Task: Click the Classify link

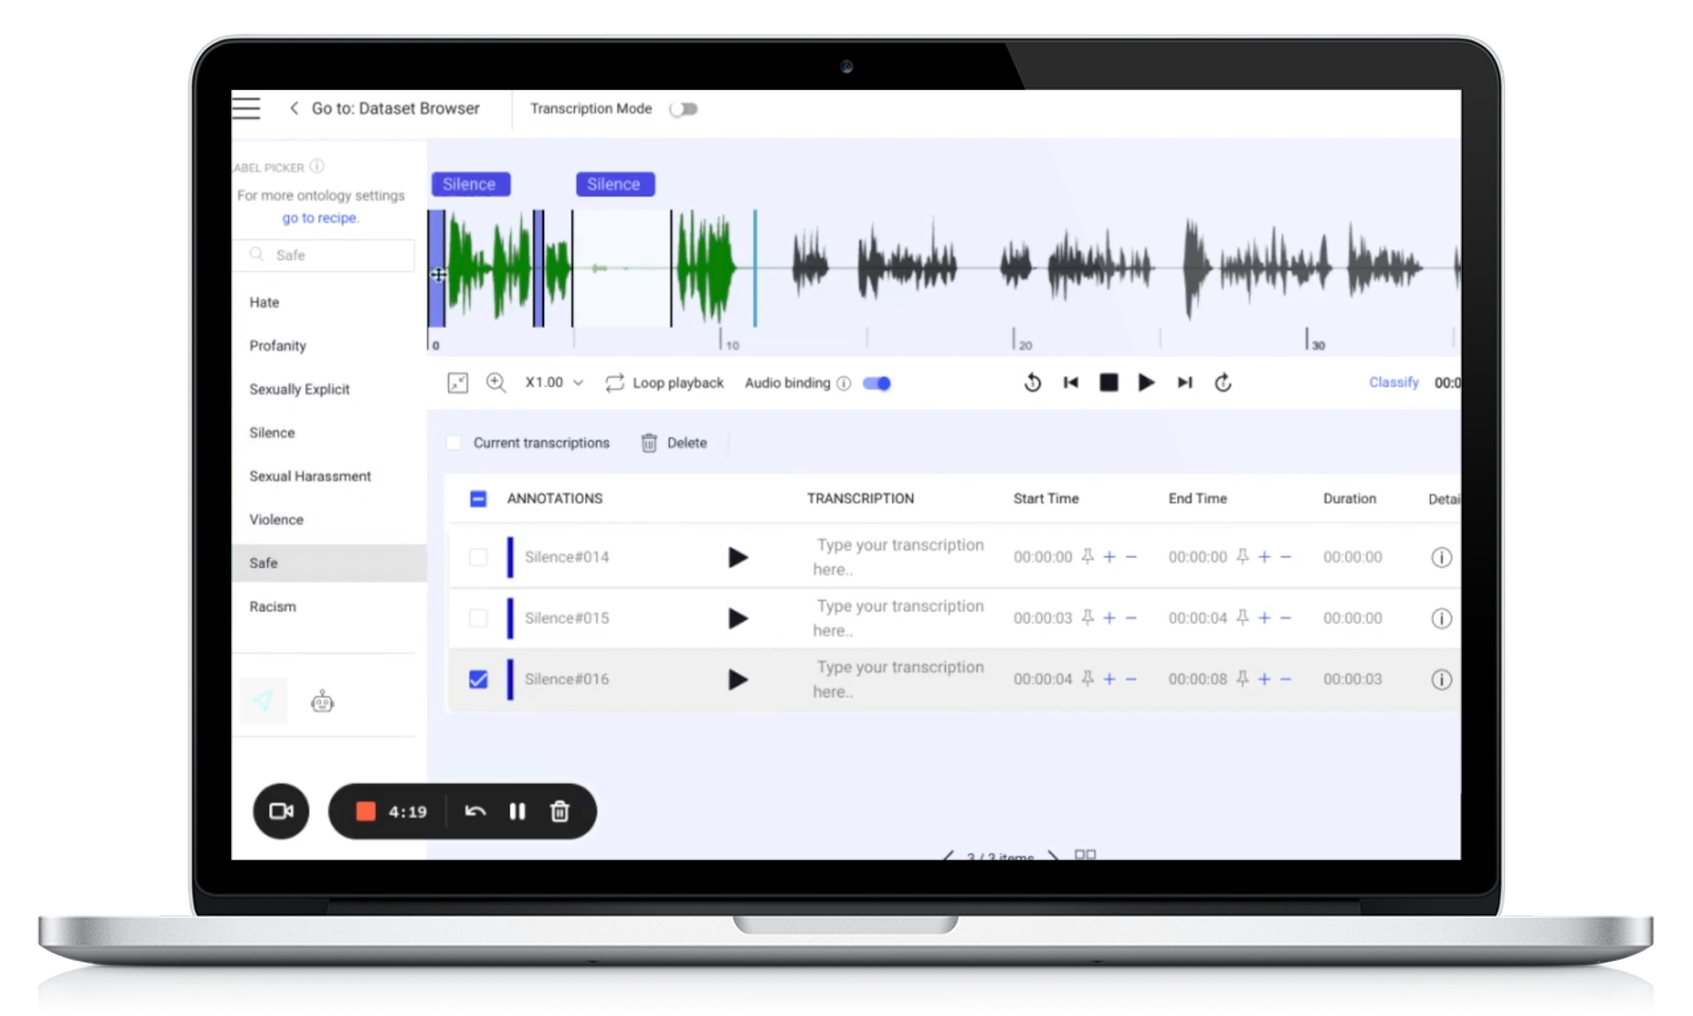Action: 1393,383
